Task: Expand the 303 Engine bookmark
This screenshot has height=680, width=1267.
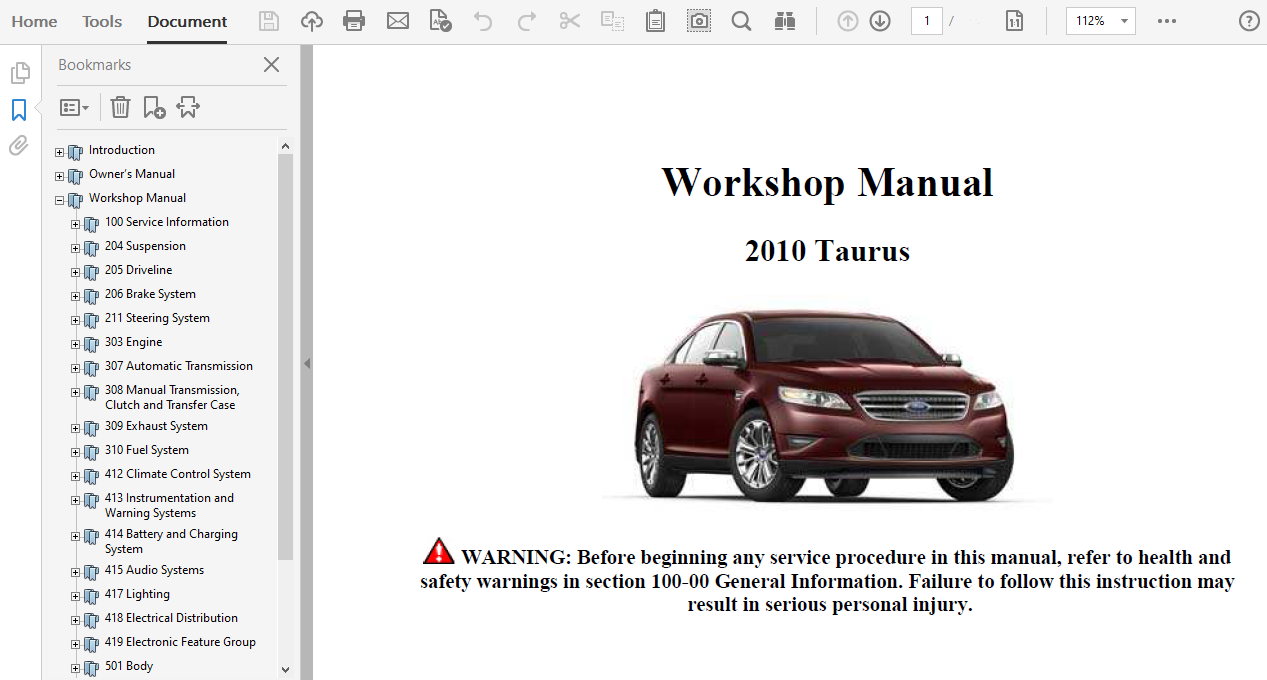Action: 76,344
